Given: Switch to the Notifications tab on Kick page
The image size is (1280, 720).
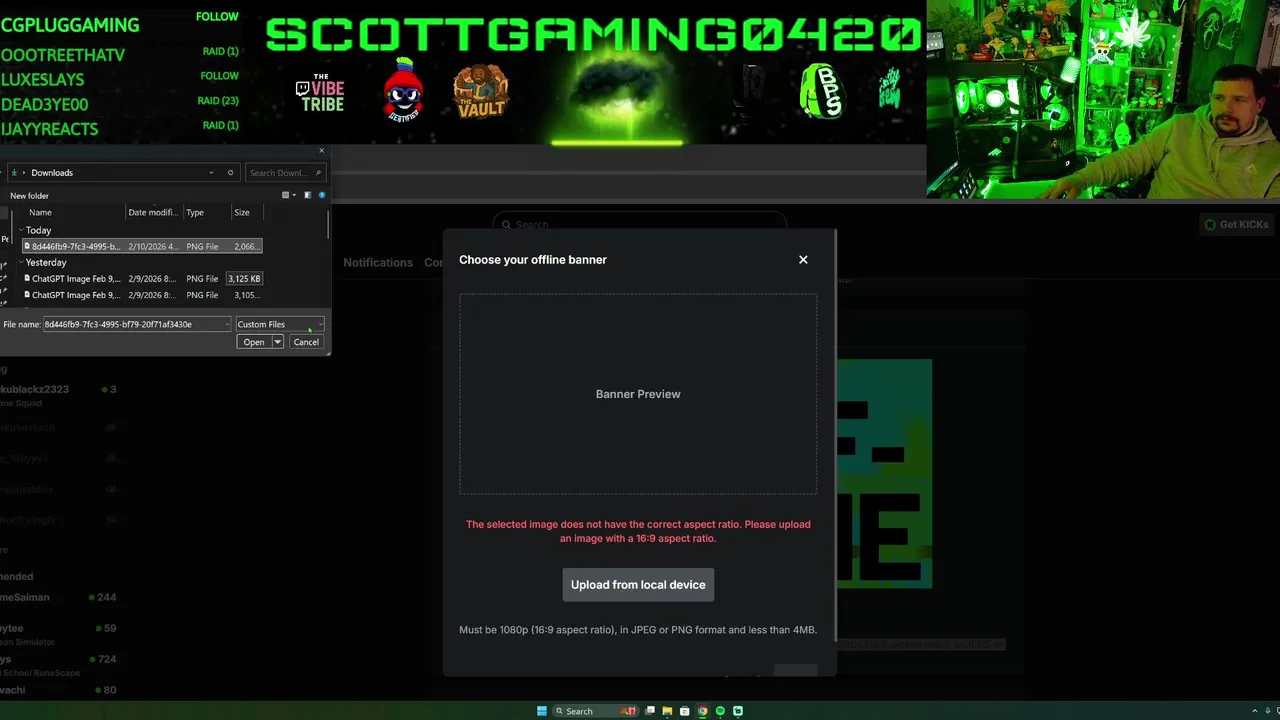Looking at the screenshot, I should (378, 262).
